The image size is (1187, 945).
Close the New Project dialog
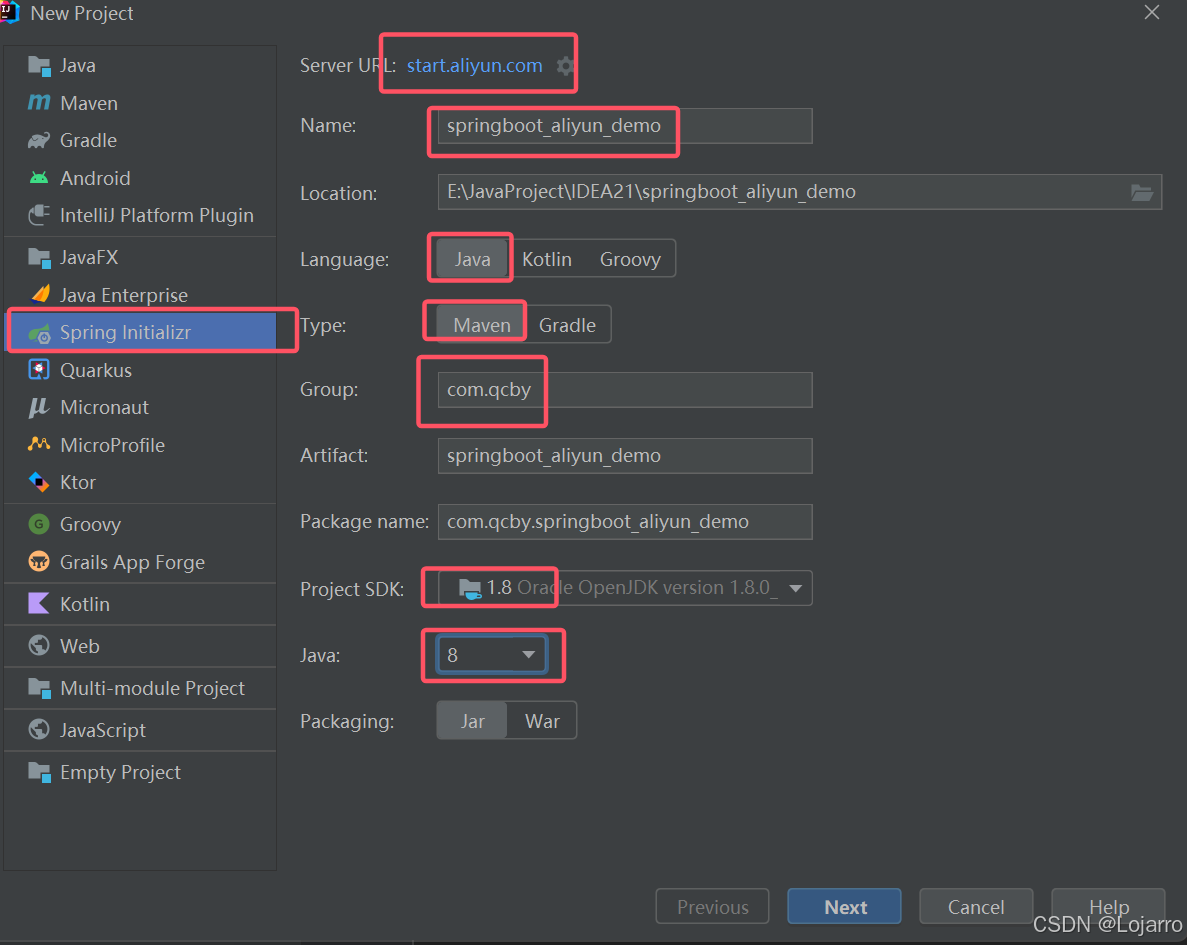tap(1151, 12)
